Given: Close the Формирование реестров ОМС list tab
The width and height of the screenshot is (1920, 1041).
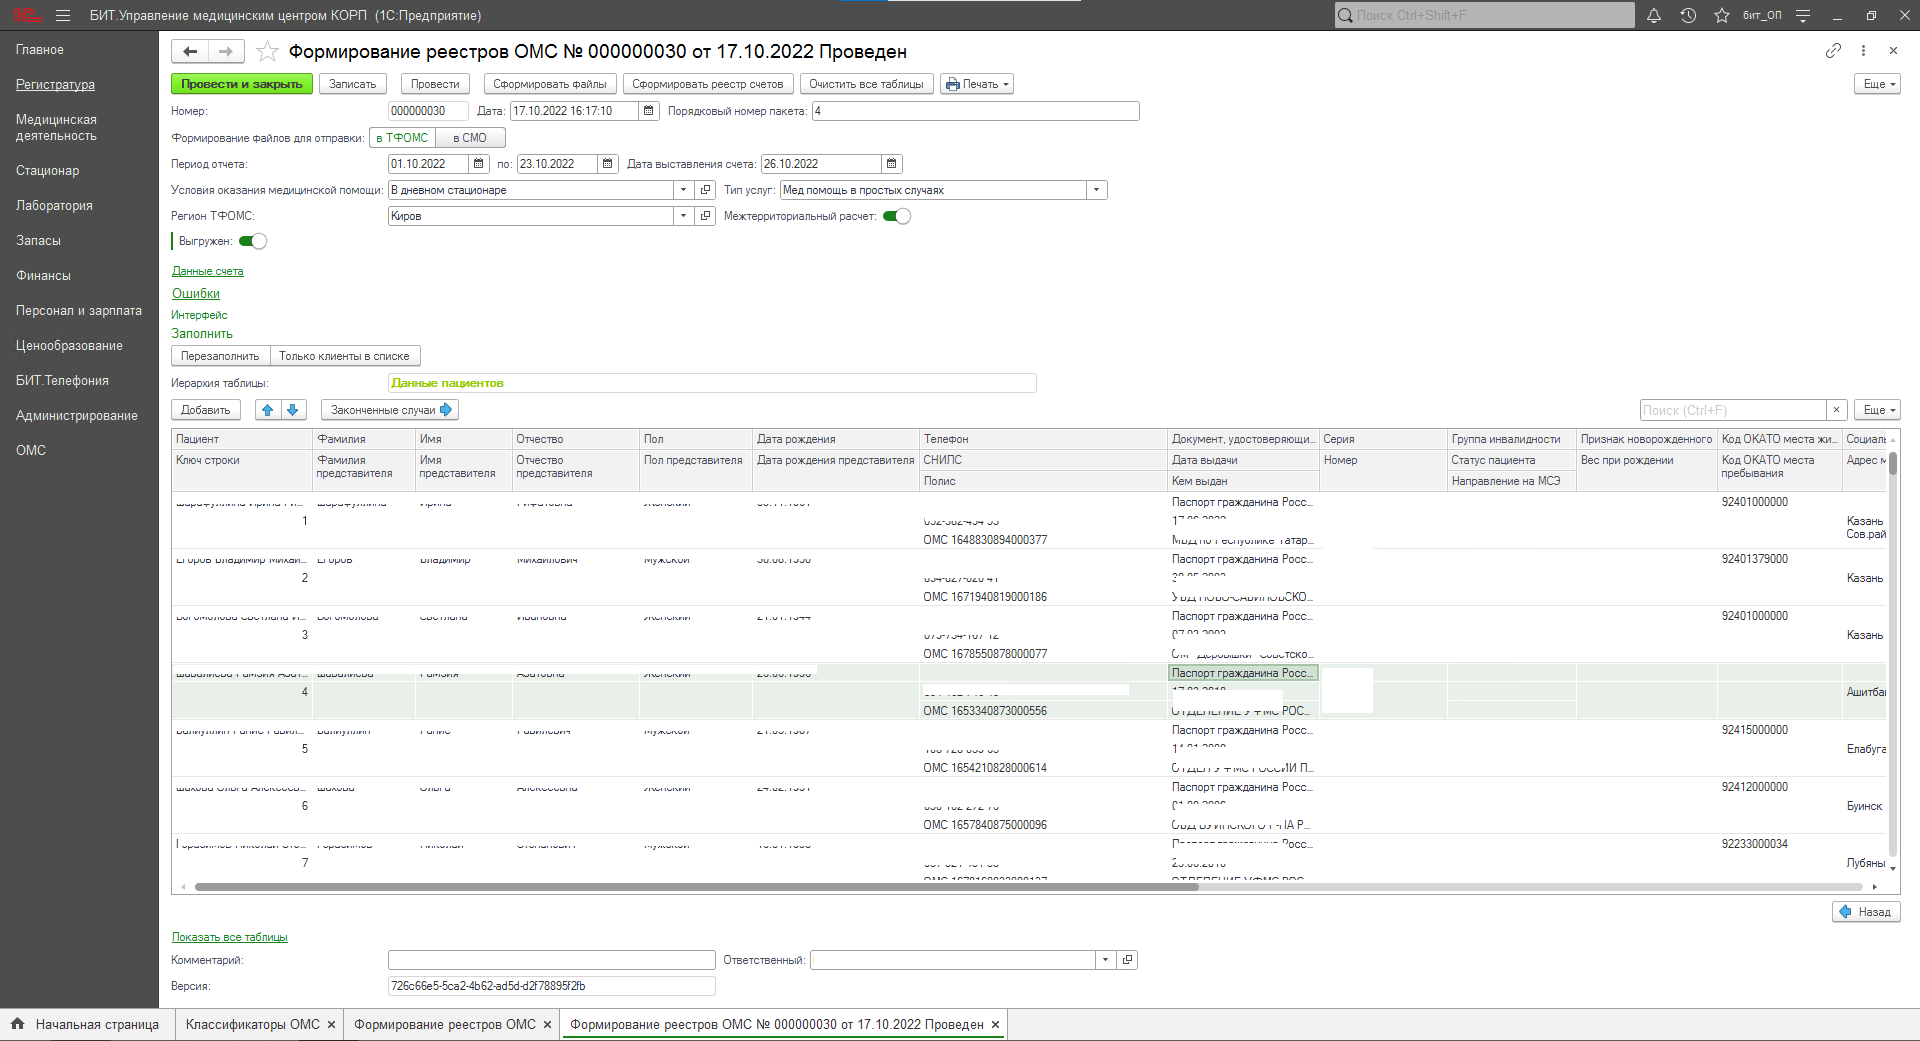Looking at the screenshot, I should [547, 1025].
